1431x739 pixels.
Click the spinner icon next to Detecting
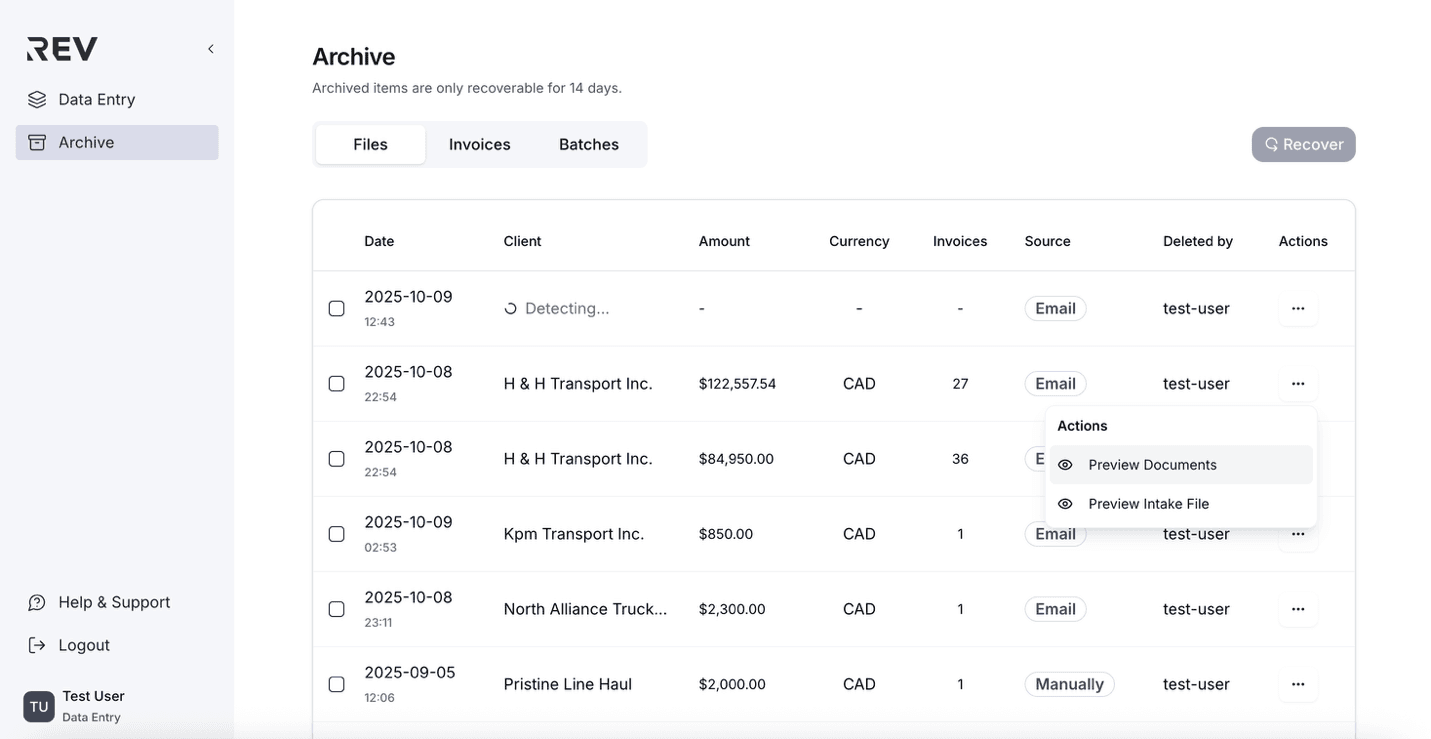click(x=510, y=307)
